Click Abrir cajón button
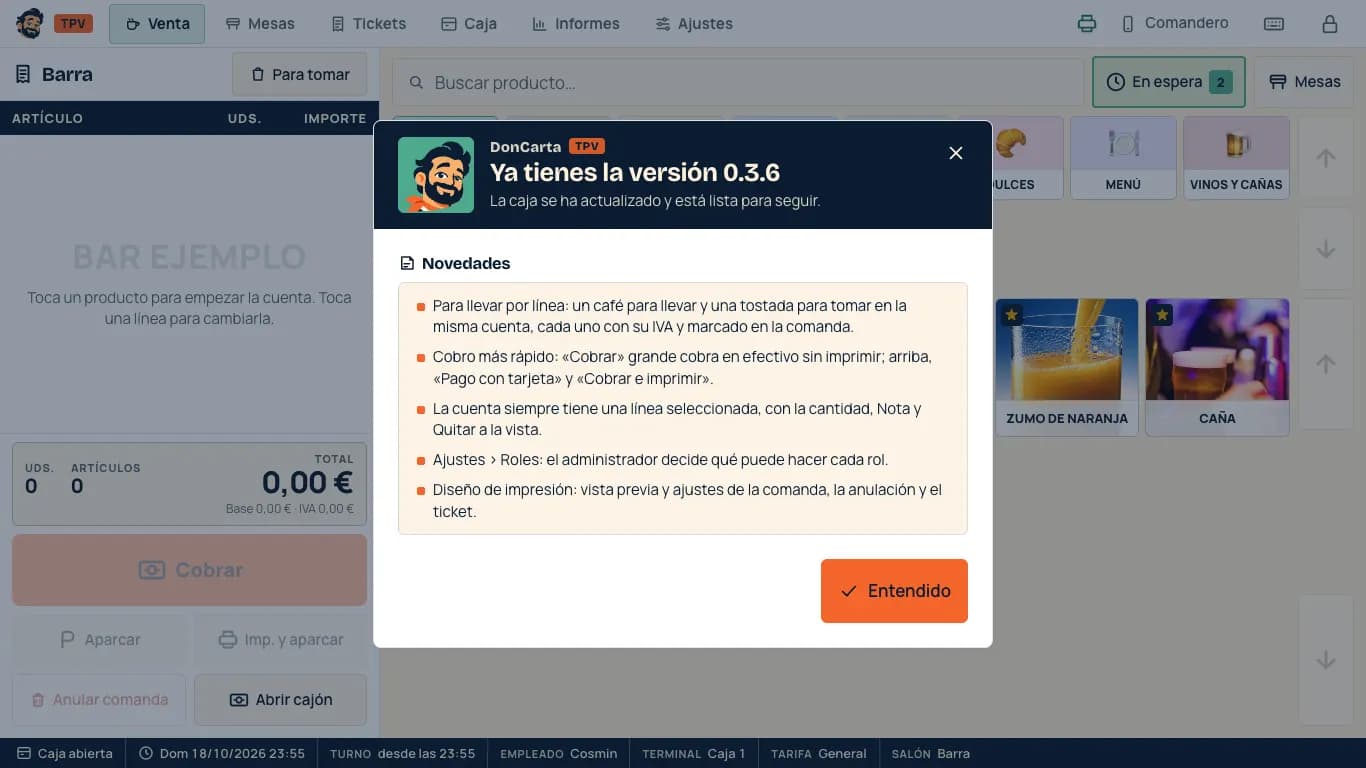The height and width of the screenshot is (768, 1366). [x=281, y=700]
